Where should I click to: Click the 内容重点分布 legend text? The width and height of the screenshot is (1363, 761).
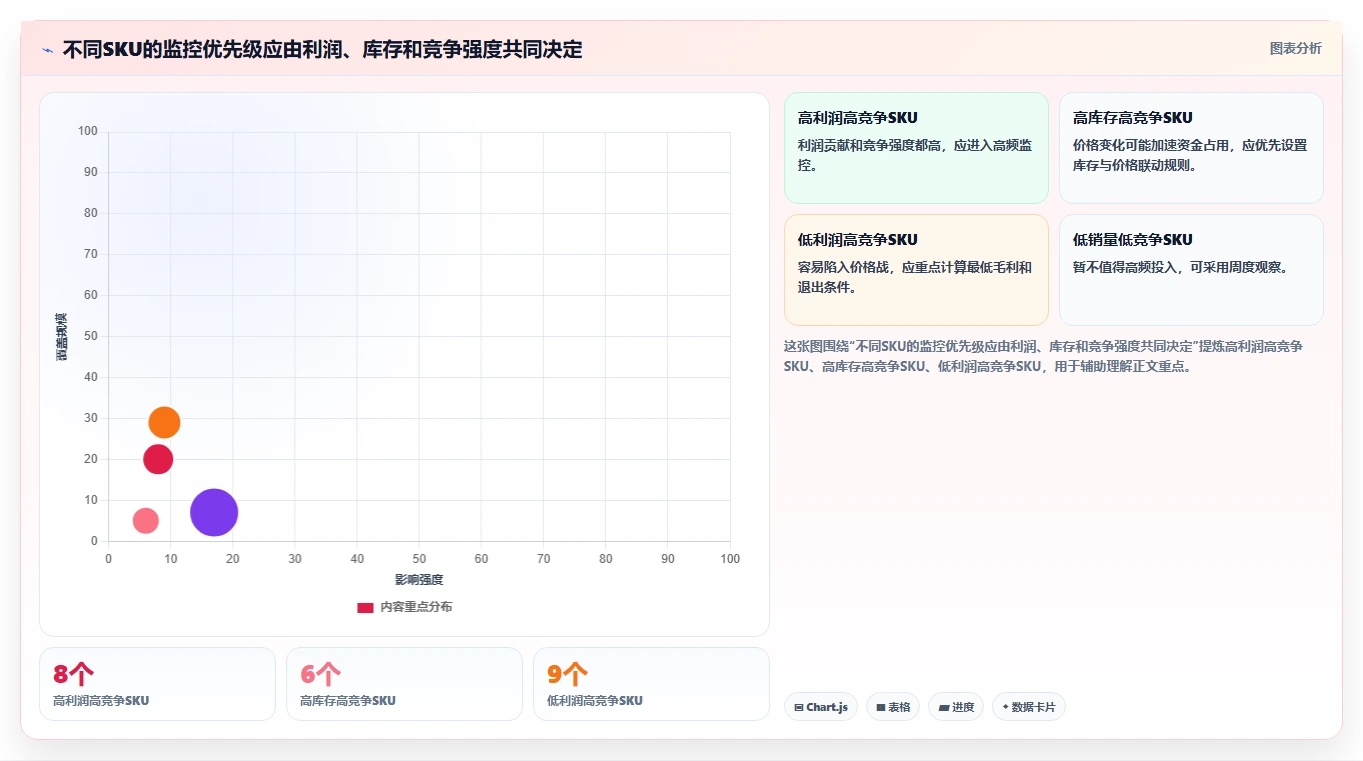click(416, 607)
